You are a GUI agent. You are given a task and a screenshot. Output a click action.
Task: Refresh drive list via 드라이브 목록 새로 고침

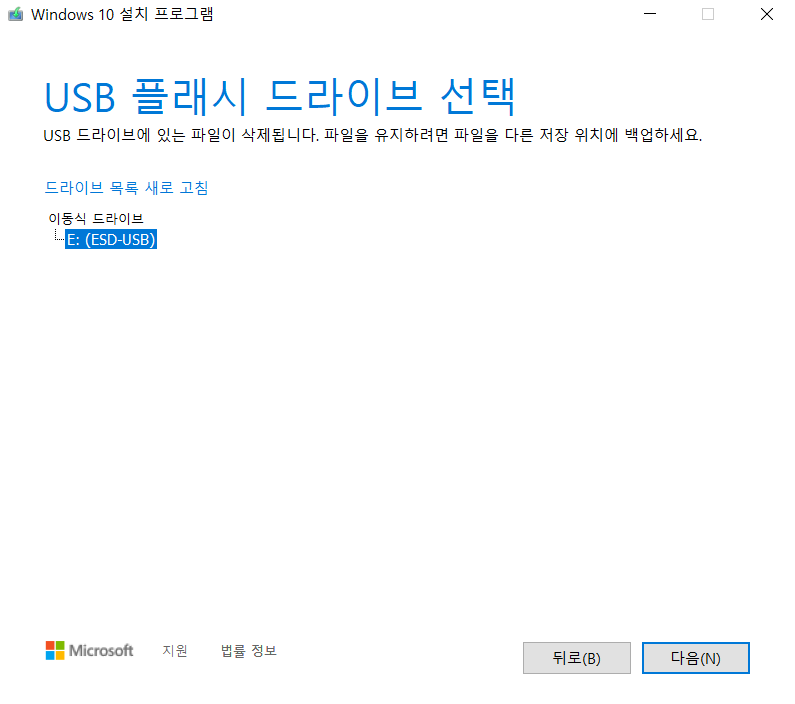tap(126, 188)
